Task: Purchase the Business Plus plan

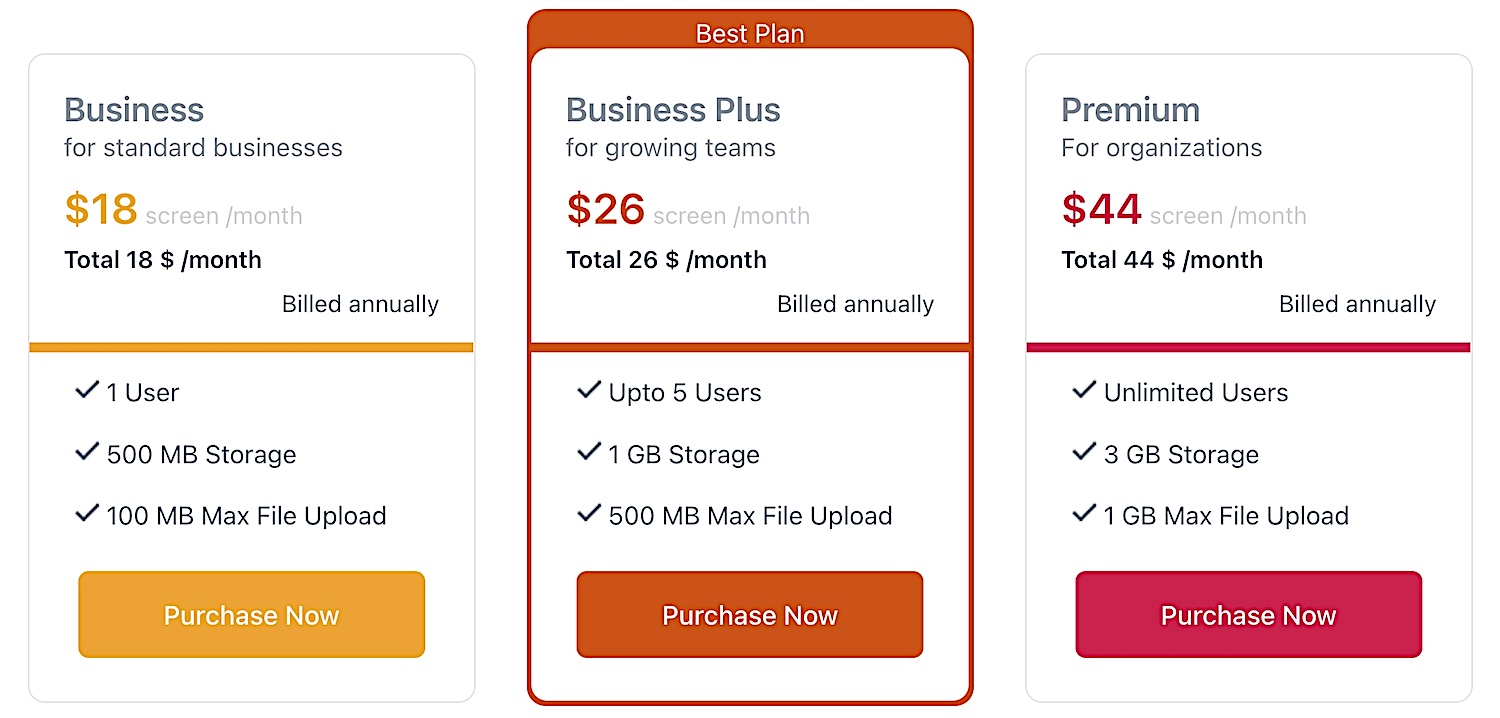Action: [x=750, y=615]
